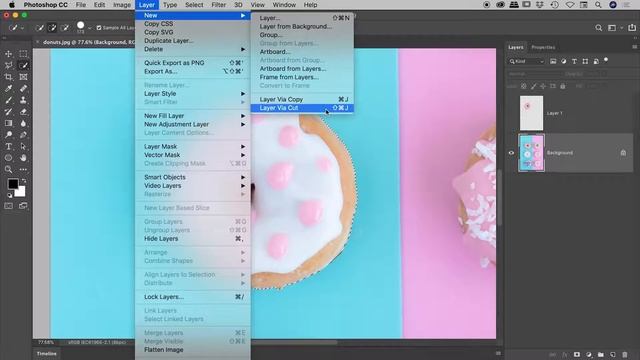Toggle the smart object layers filter
This screenshot has height=360, width=640.
pyautogui.click(x=596, y=61)
